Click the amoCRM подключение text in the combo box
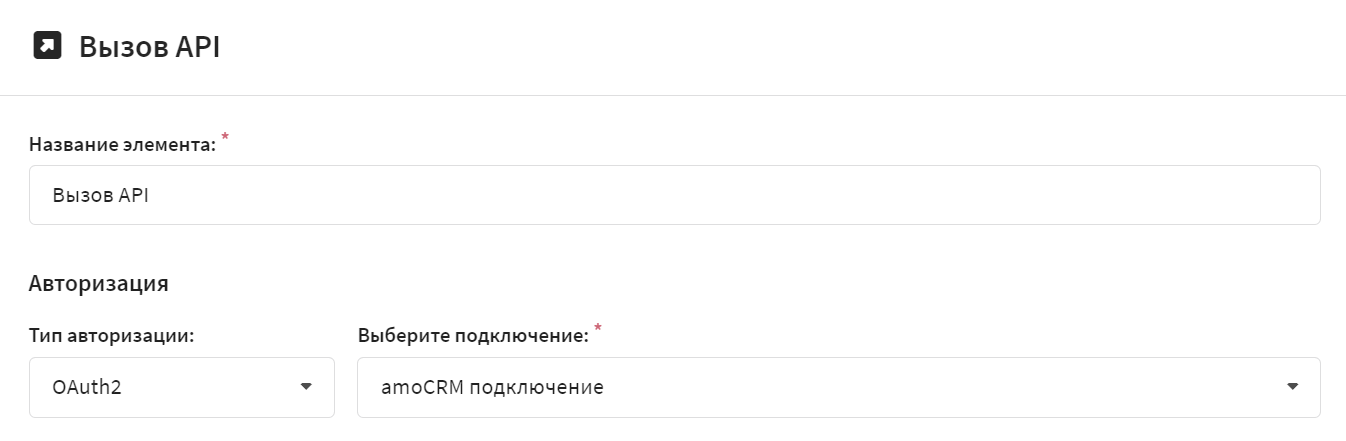Screen dimensions: 1346x441 pyautogui.click(x=492, y=387)
